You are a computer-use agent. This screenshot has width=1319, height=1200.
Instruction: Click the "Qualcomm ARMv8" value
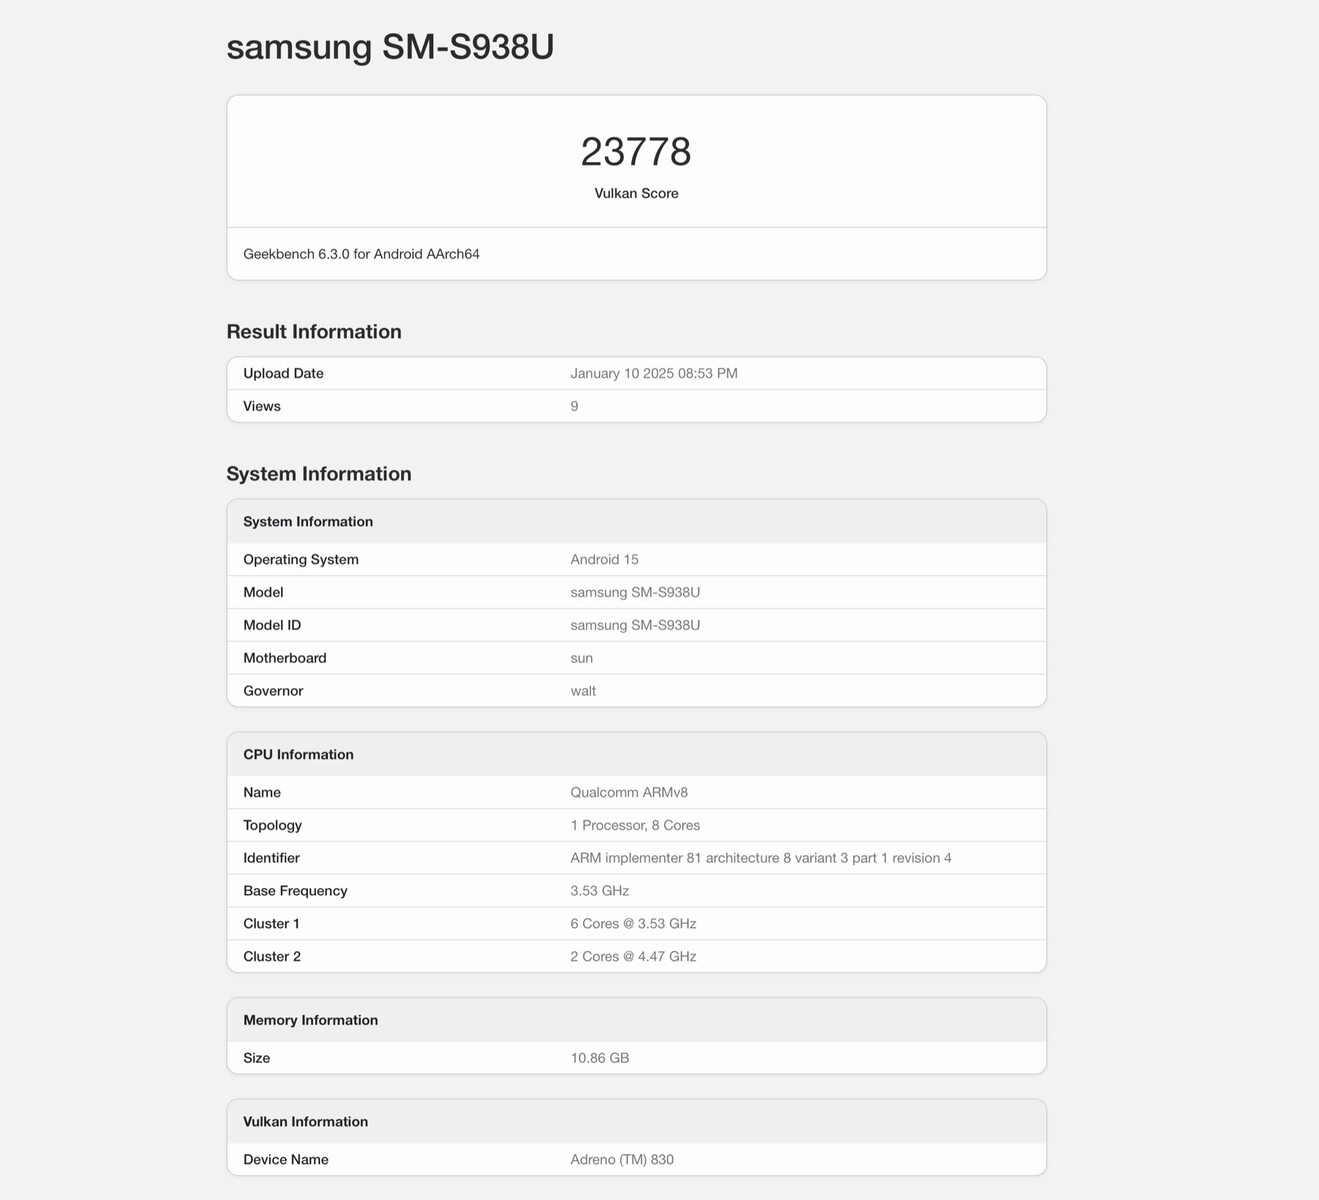(629, 792)
